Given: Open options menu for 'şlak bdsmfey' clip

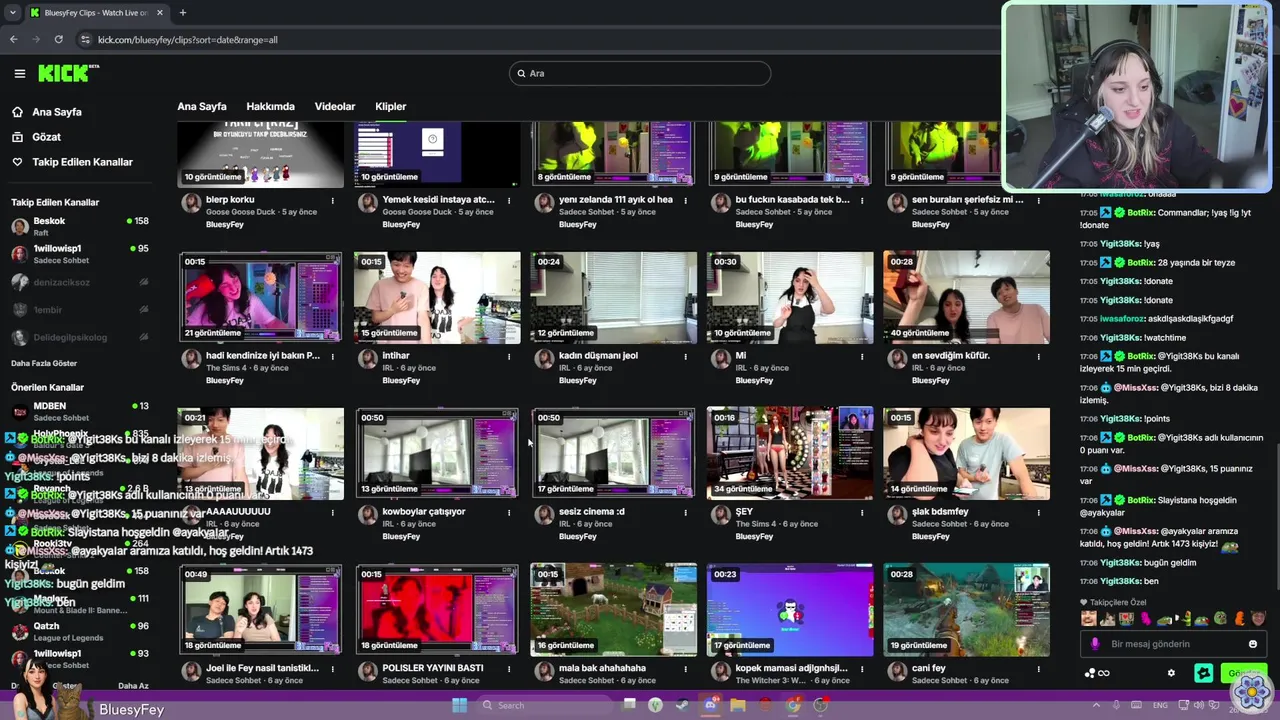Looking at the screenshot, I should (x=1039, y=512).
